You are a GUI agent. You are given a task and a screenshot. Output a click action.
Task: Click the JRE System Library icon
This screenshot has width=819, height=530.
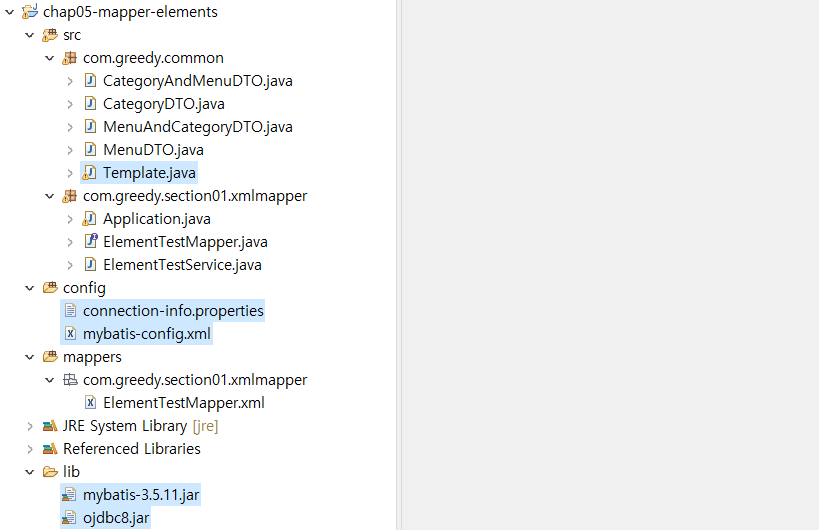pos(50,426)
